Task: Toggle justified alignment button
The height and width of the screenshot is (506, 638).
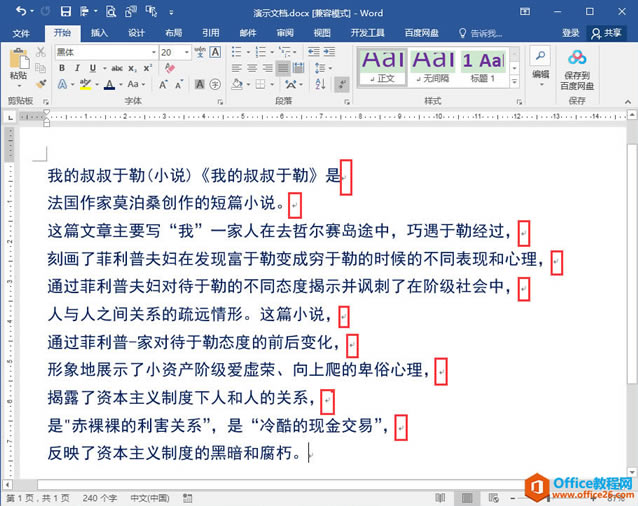Action: [x=283, y=68]
